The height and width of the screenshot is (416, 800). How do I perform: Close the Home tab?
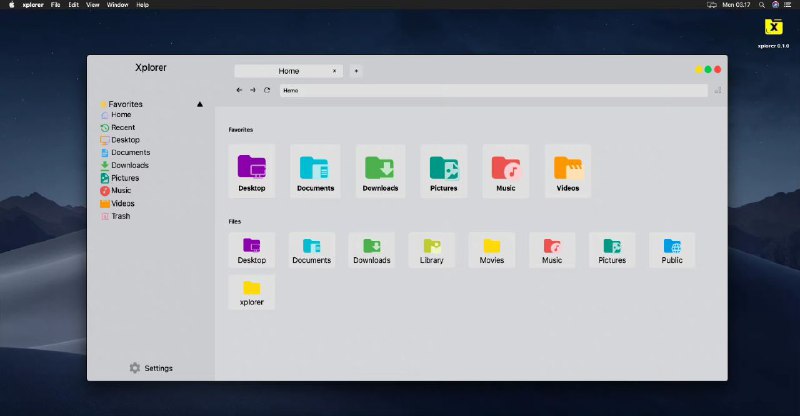click(334, 71)
